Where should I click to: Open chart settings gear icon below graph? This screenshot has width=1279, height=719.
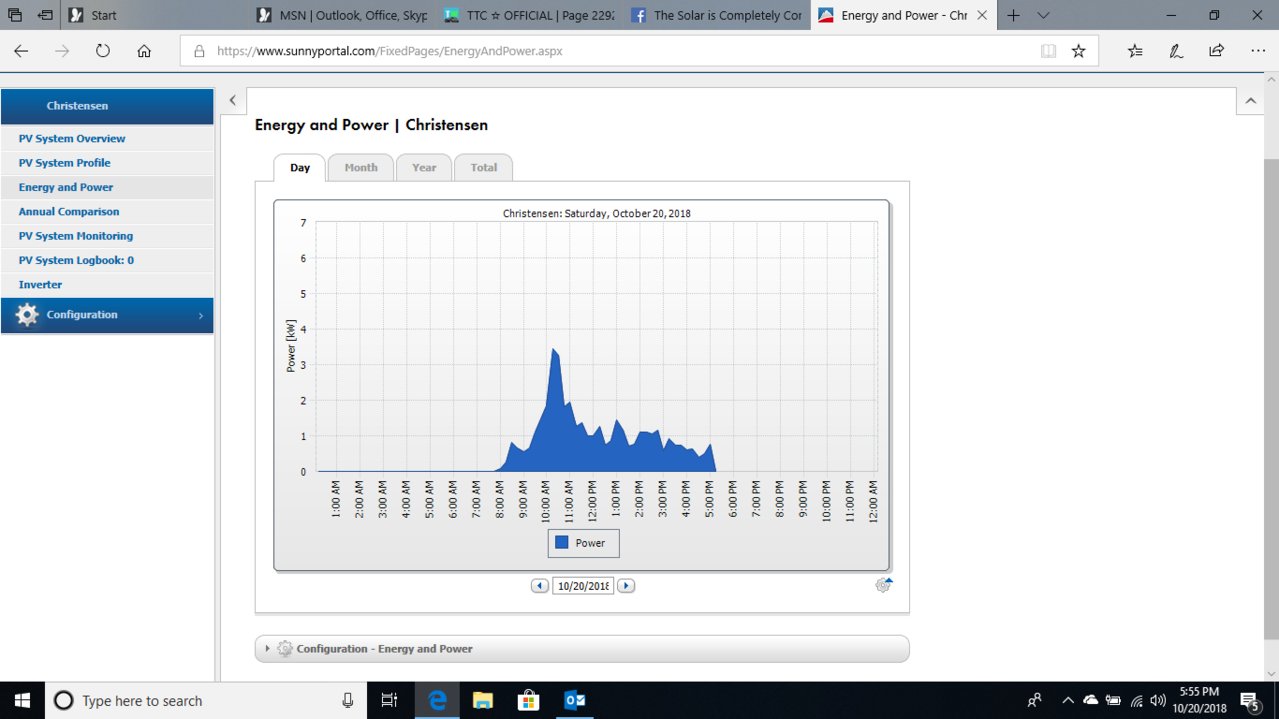(x=883, y=585)
